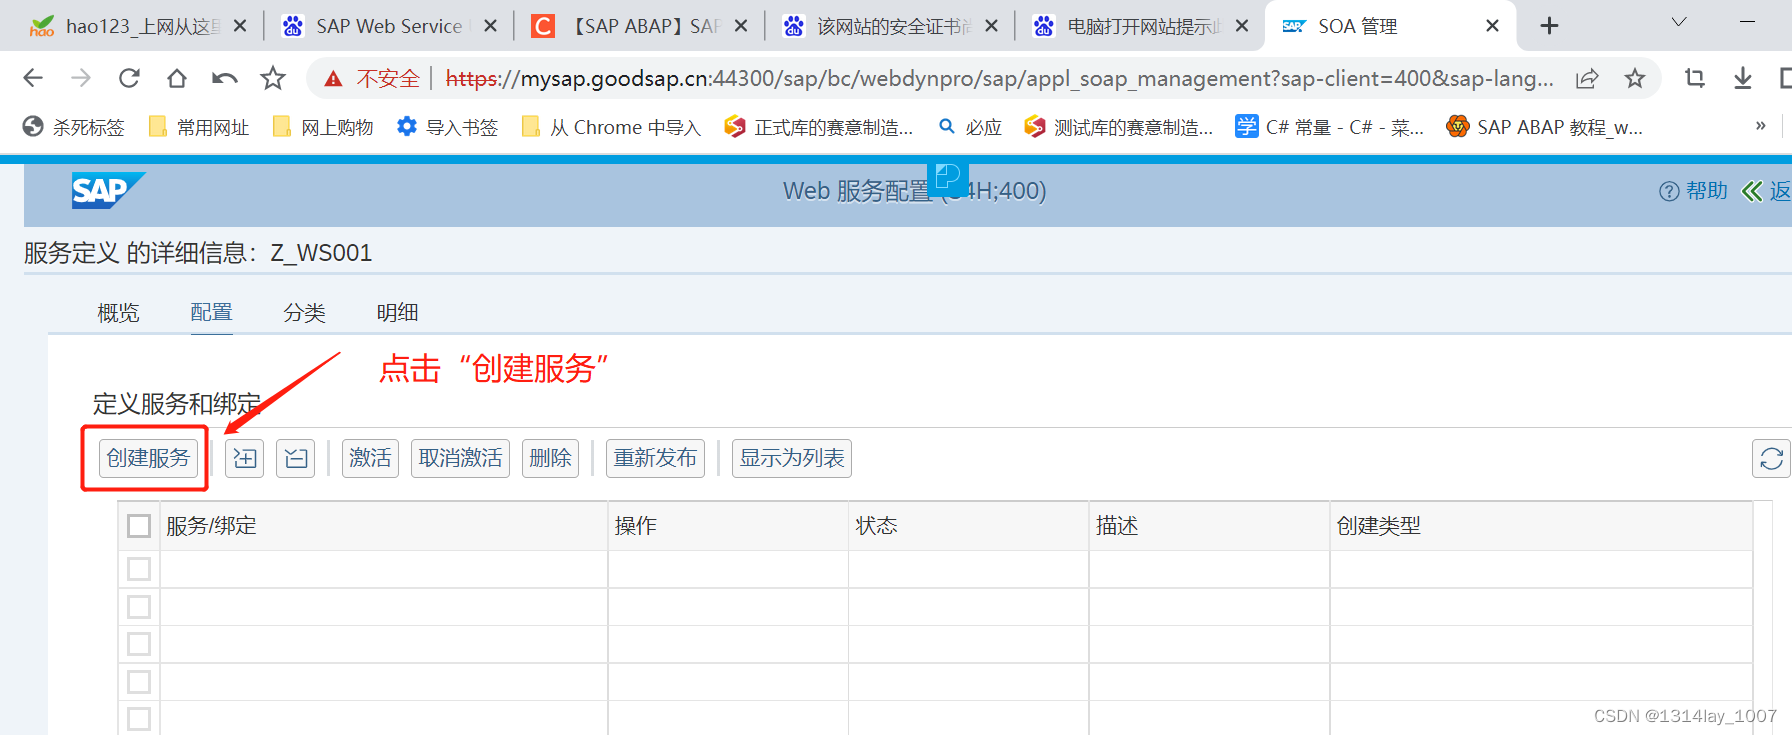Open 正式库的赛意制造 bookmark
The width and height of the screenshot is (1792, 735).
819,127
